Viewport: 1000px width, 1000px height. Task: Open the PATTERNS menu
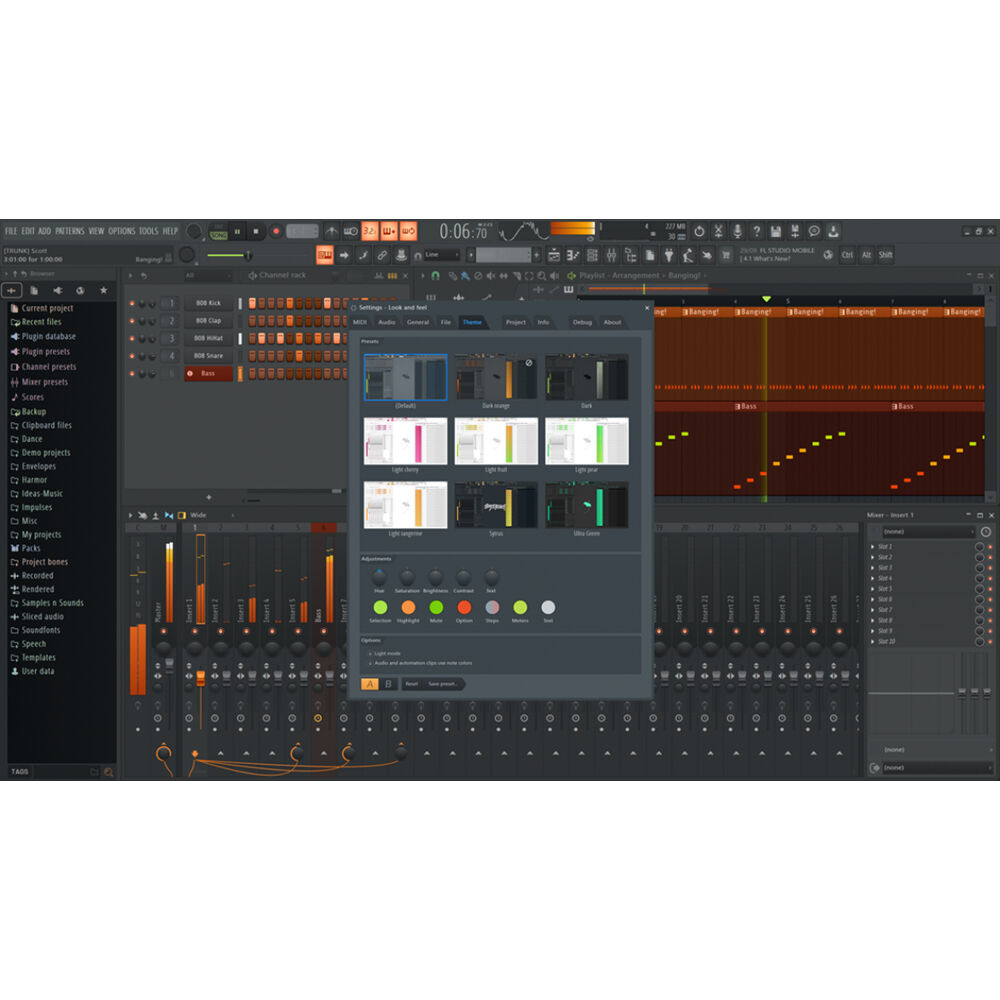pos(69,231)
